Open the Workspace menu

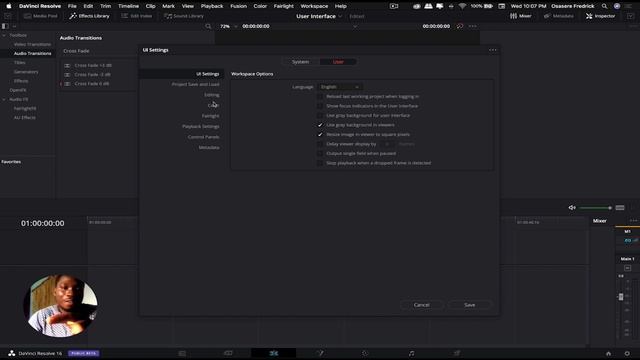pos(314,6)
